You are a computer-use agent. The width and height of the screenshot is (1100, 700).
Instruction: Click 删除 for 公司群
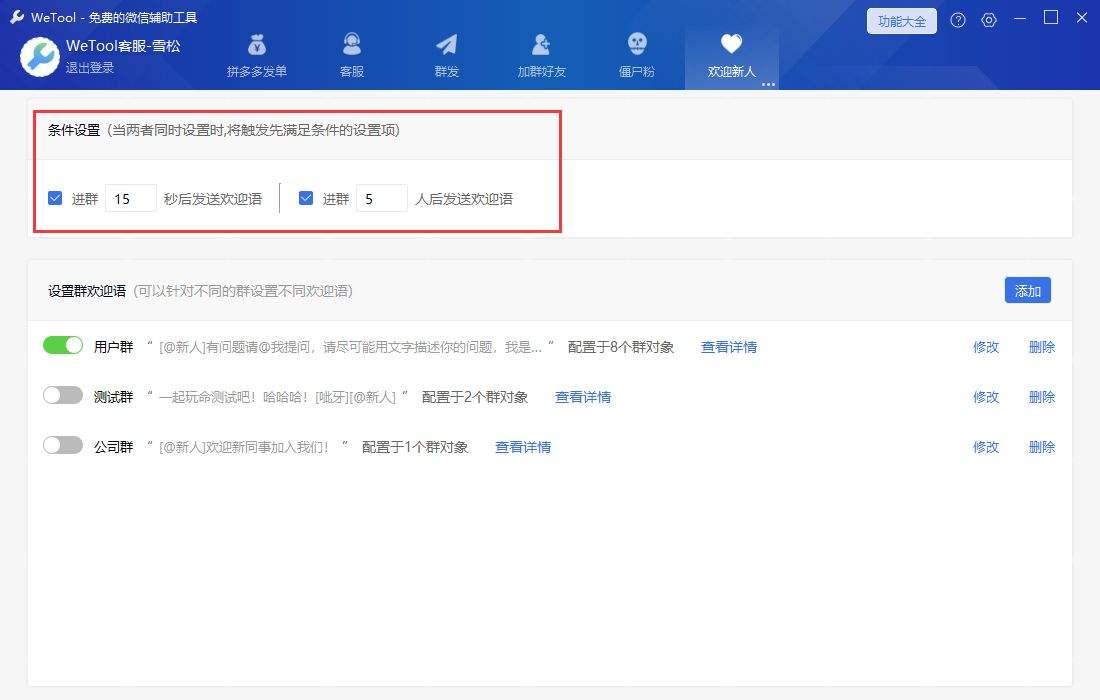1042,447
